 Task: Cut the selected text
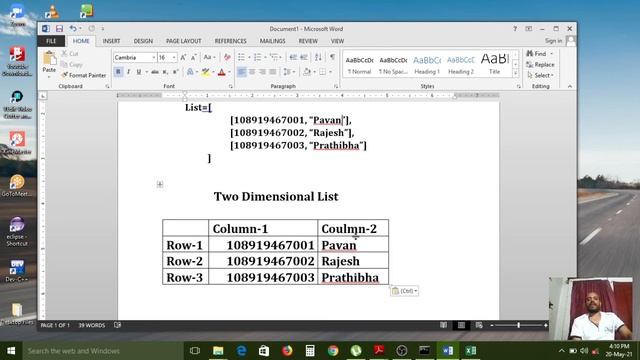tap(70, 53)
